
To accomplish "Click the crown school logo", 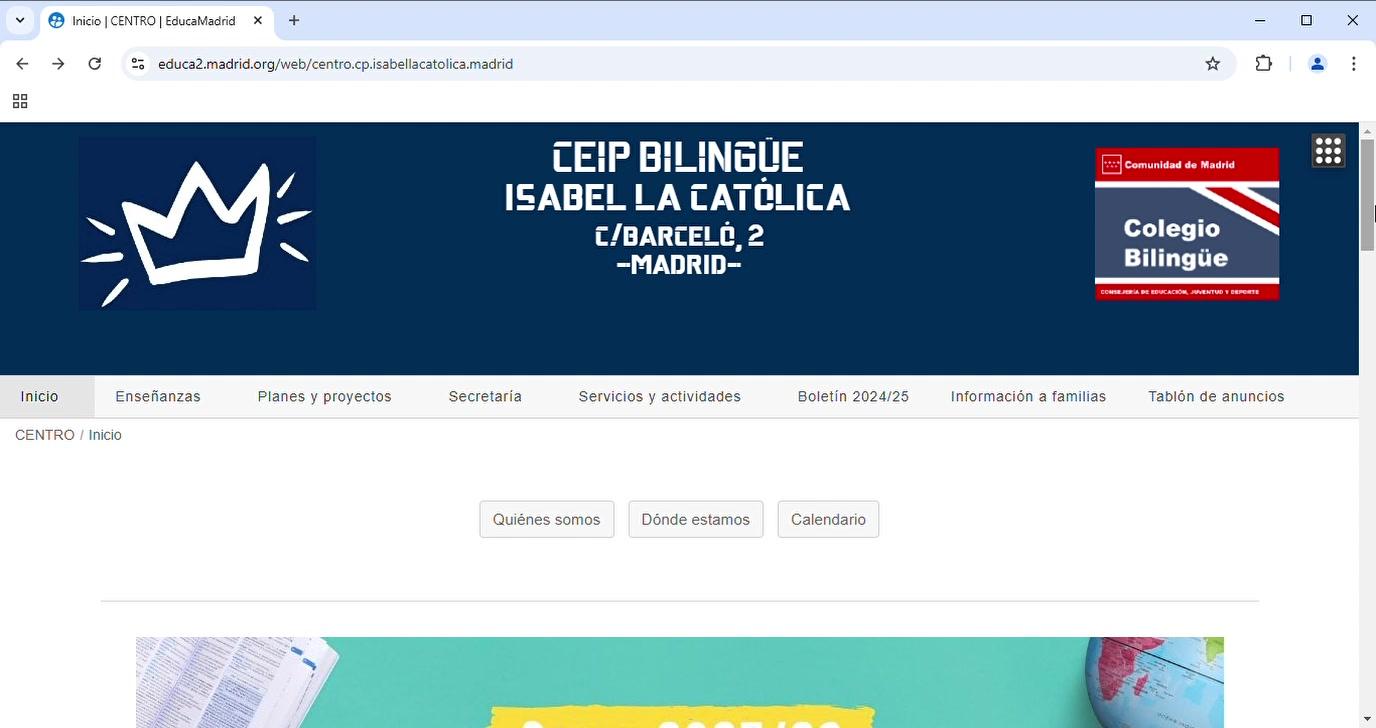I will [197, 223].
